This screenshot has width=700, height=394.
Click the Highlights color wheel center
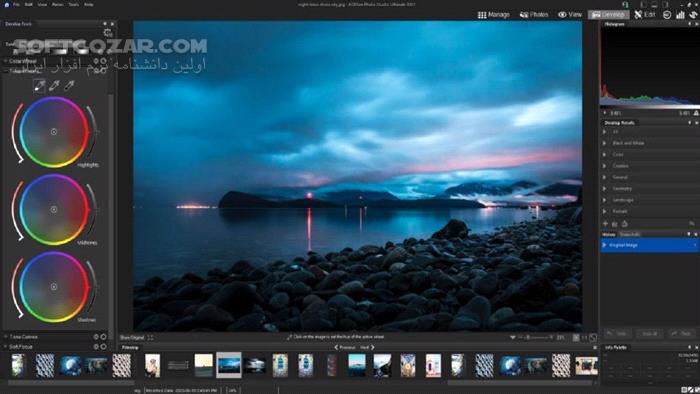(54, 132)
